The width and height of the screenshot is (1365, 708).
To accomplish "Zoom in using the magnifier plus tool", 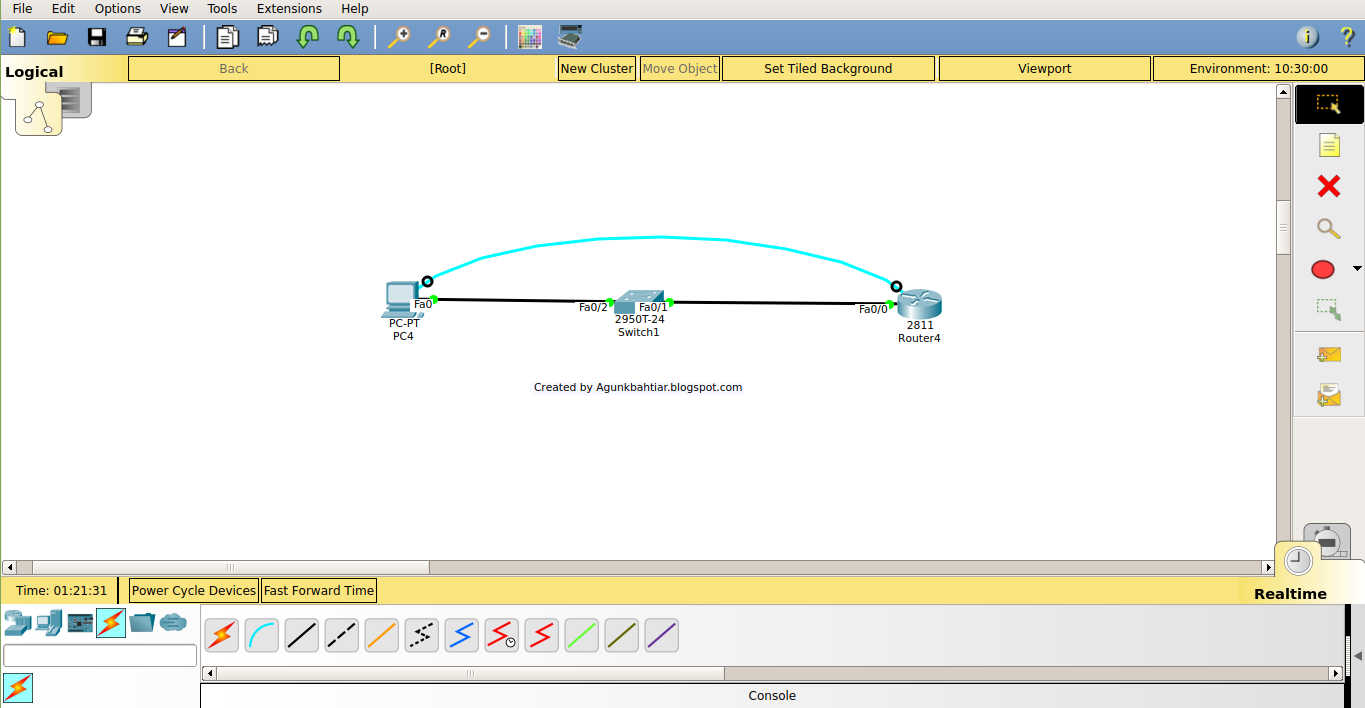I will pos(399,36).
